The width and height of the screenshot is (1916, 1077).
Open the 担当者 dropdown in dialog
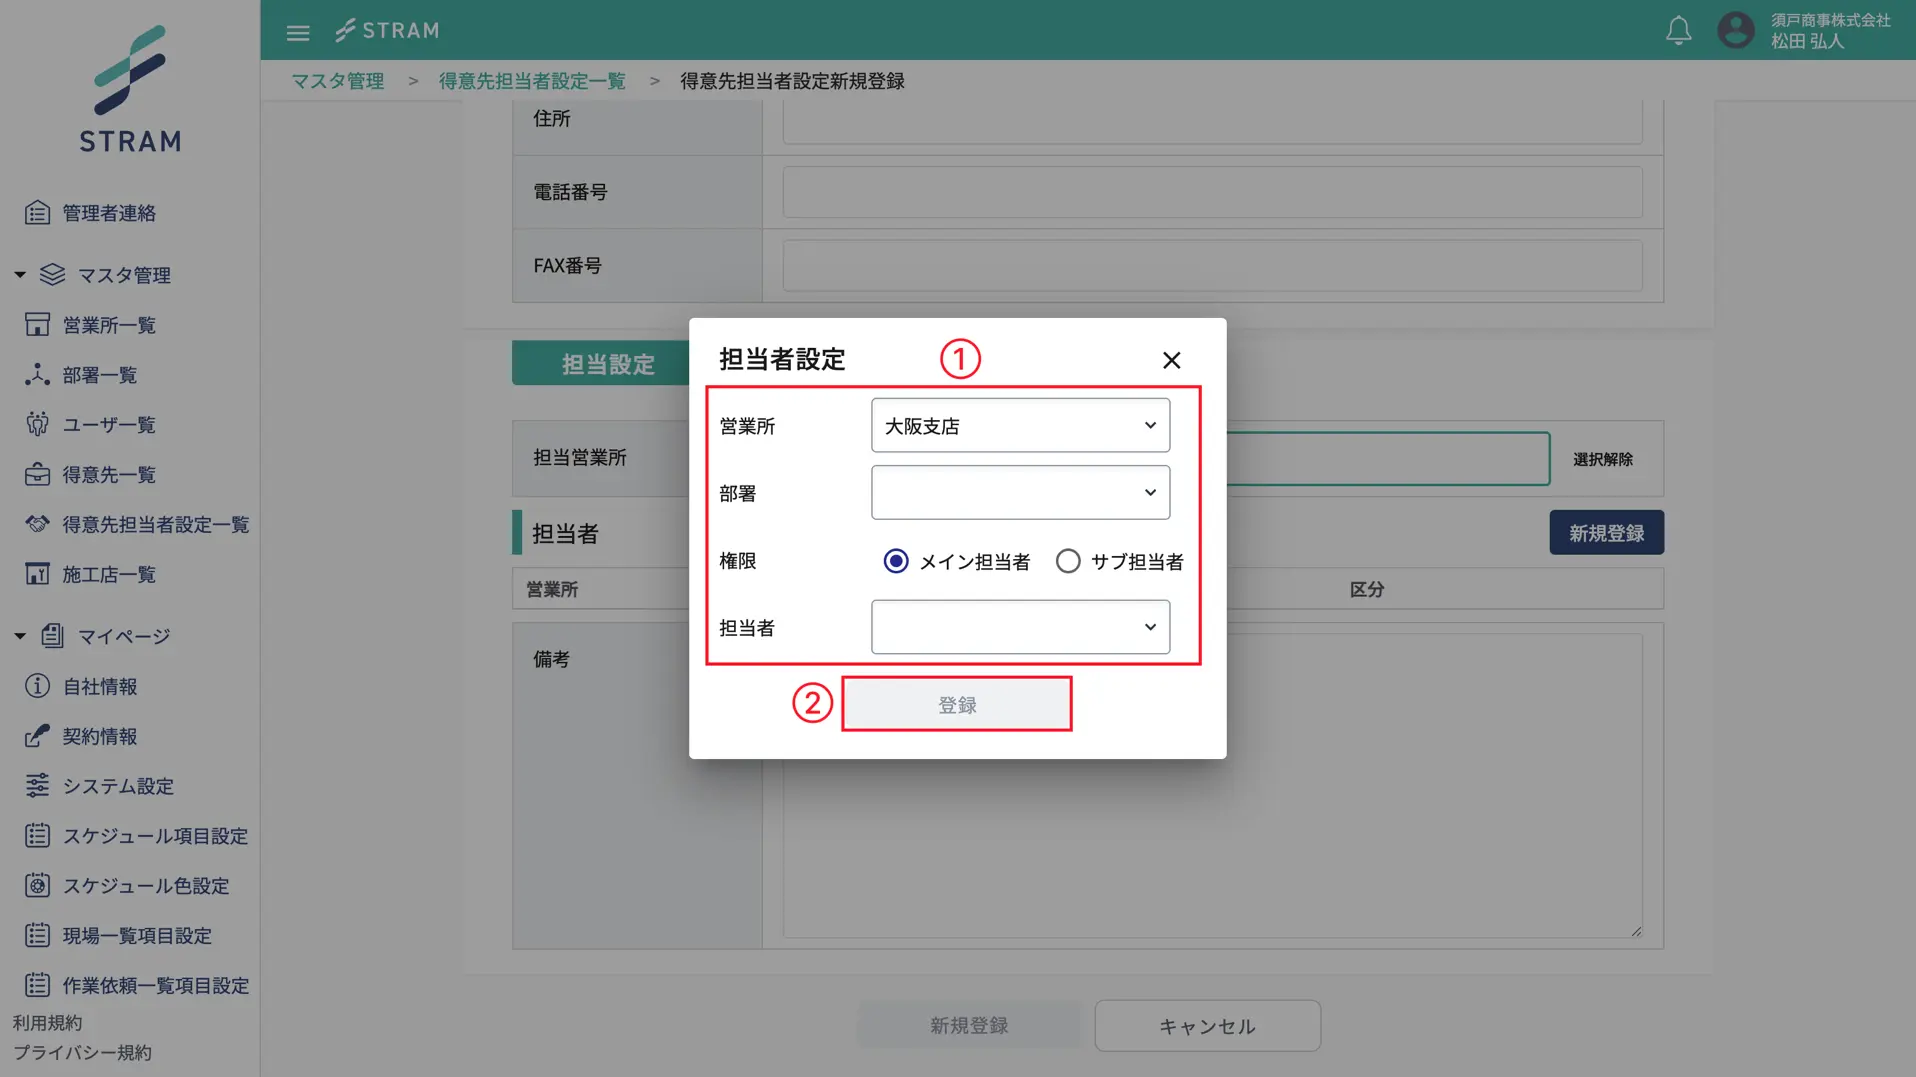pos(1020,627)
